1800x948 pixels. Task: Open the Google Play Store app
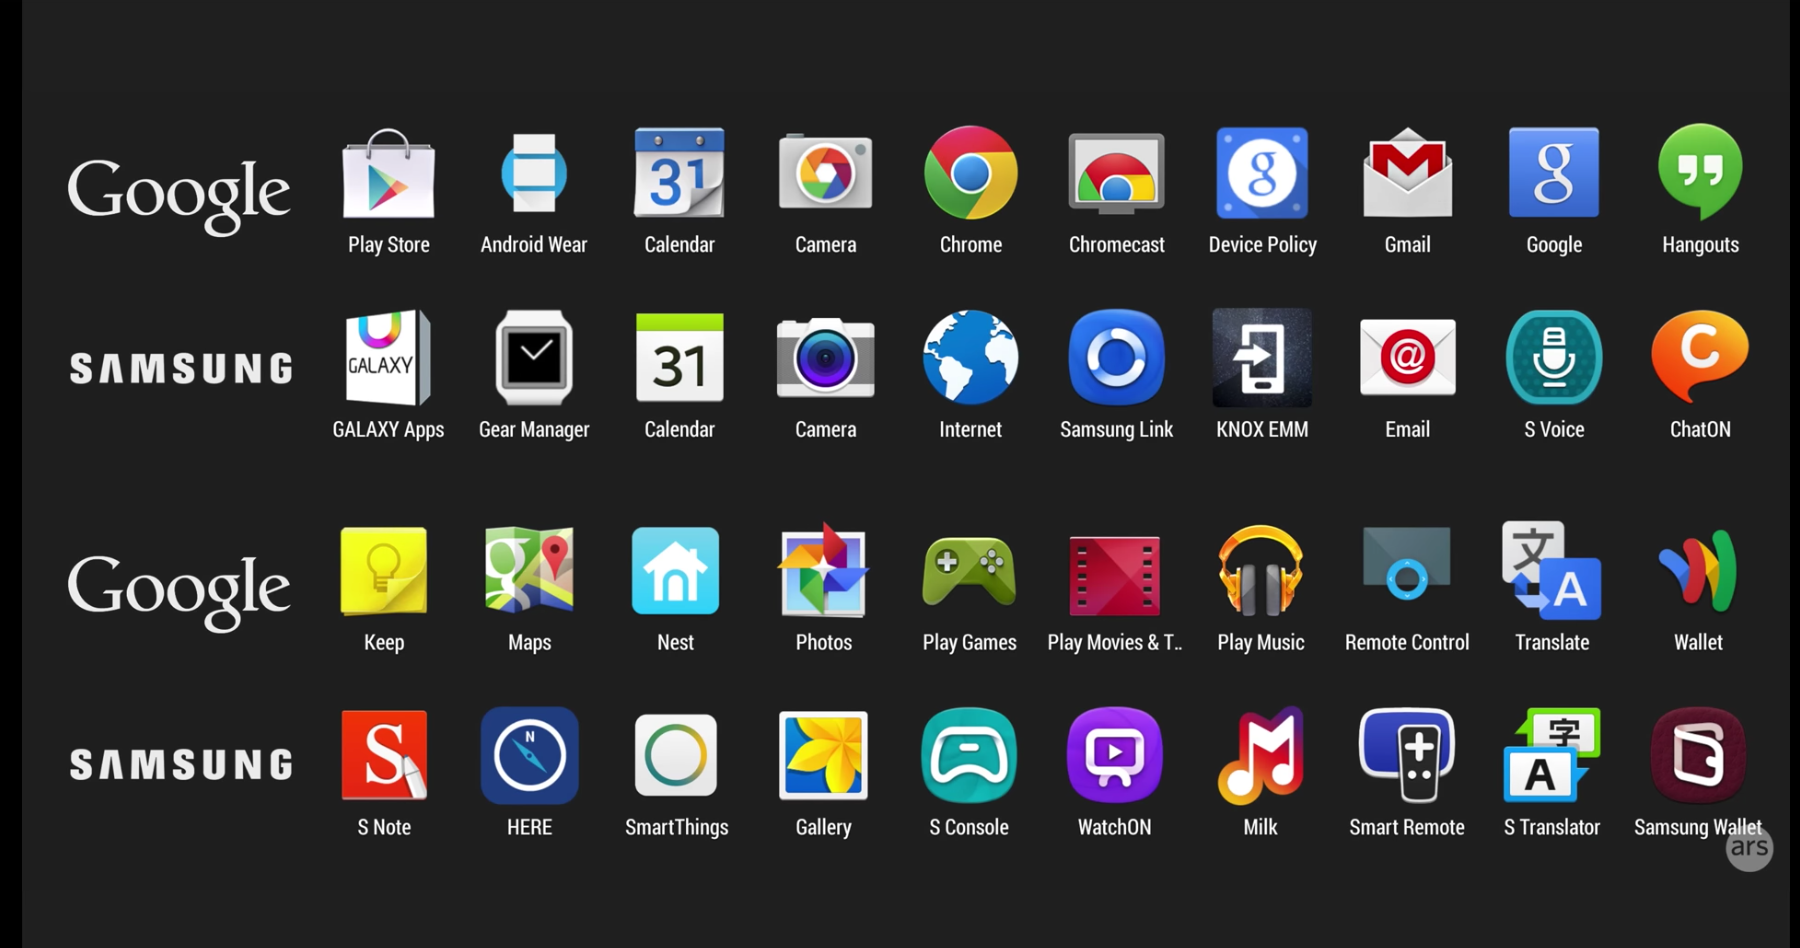click(388, 173)
